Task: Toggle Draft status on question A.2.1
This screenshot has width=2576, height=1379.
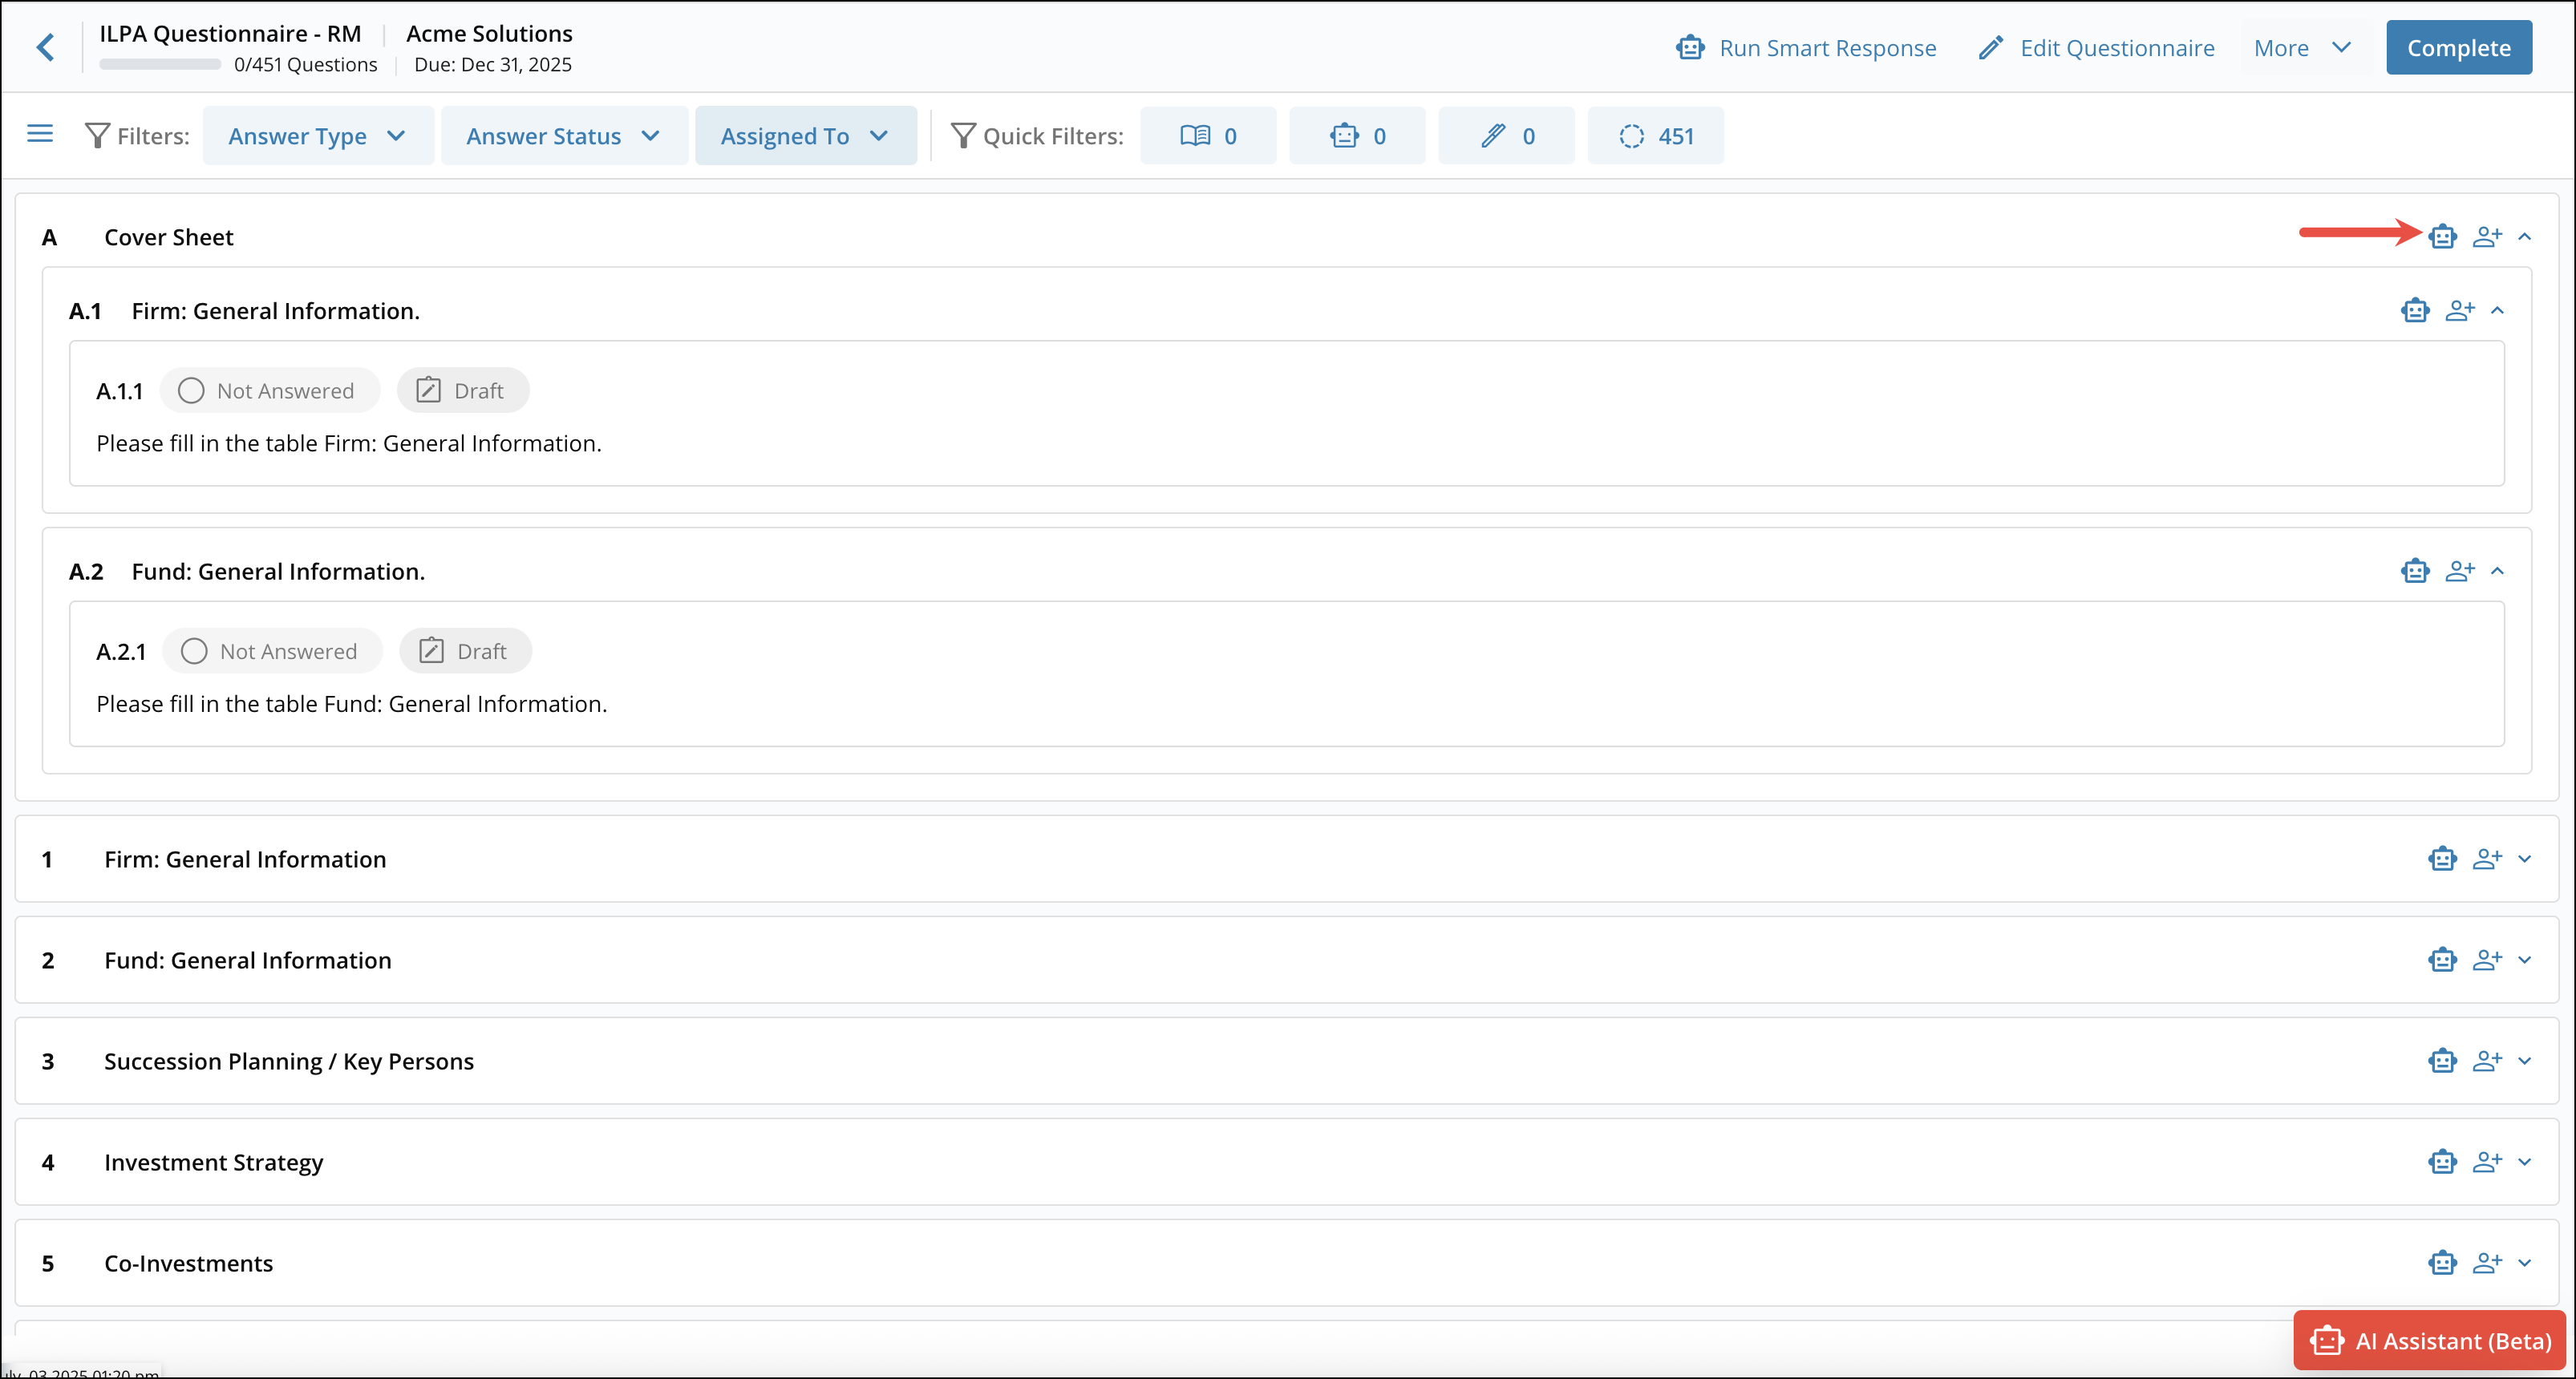Action: (x=464, y=650)
